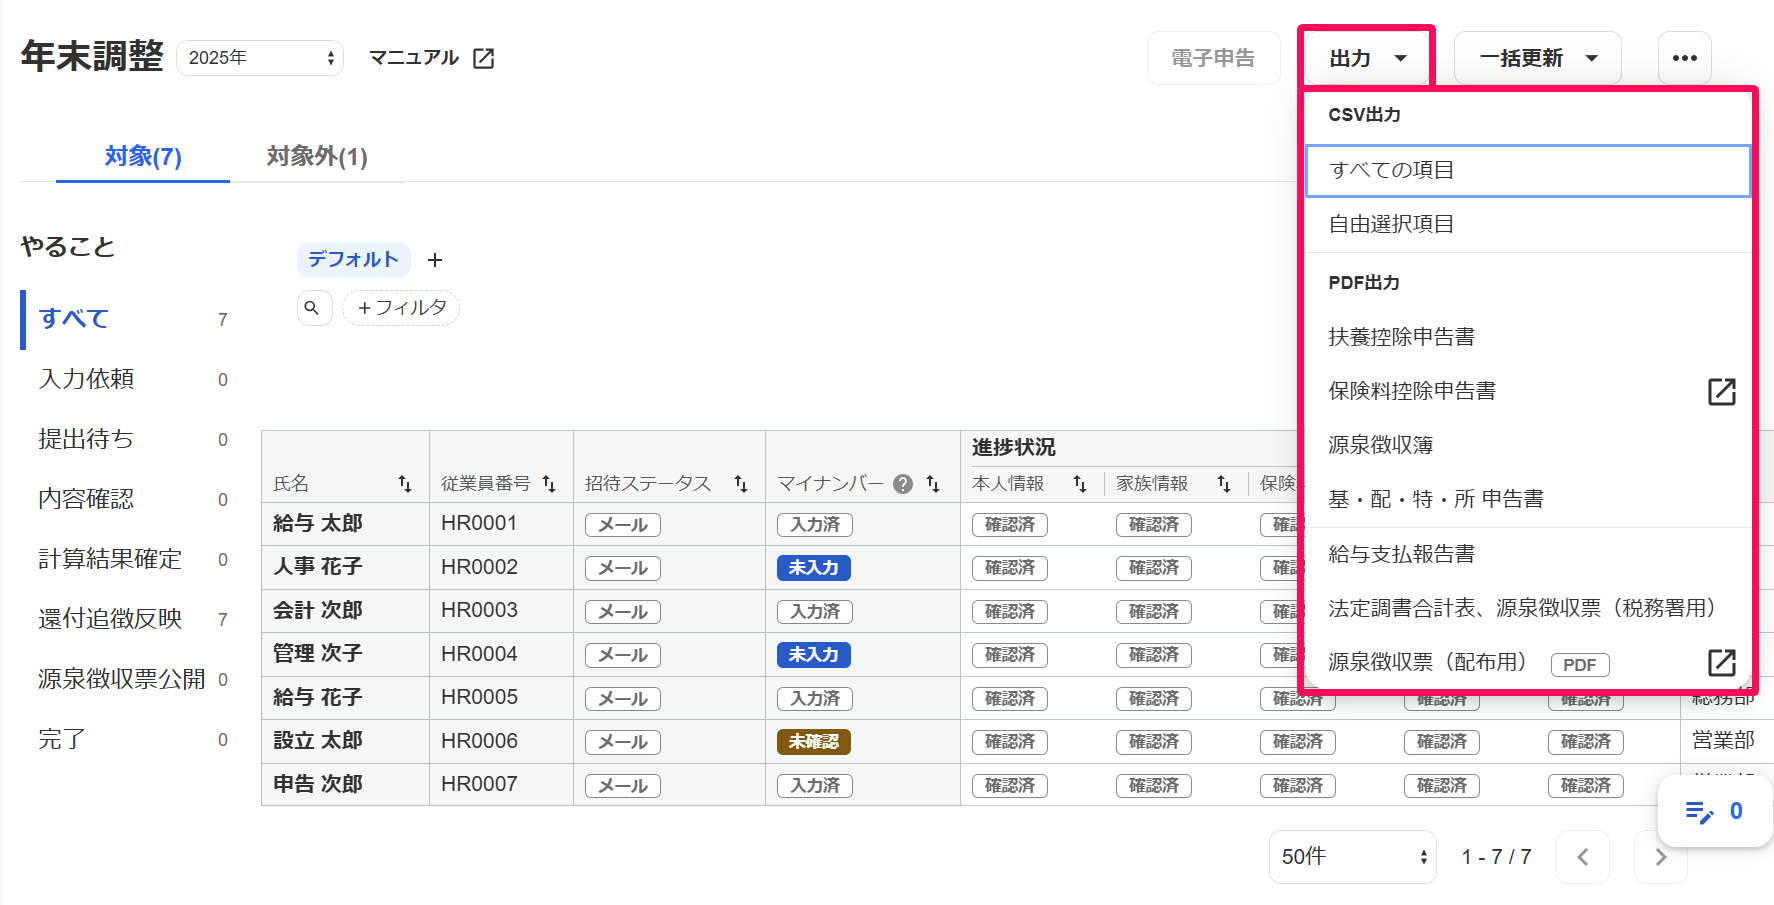Click the 未確認 badge for 設立 太郎

tap(814, 742)
